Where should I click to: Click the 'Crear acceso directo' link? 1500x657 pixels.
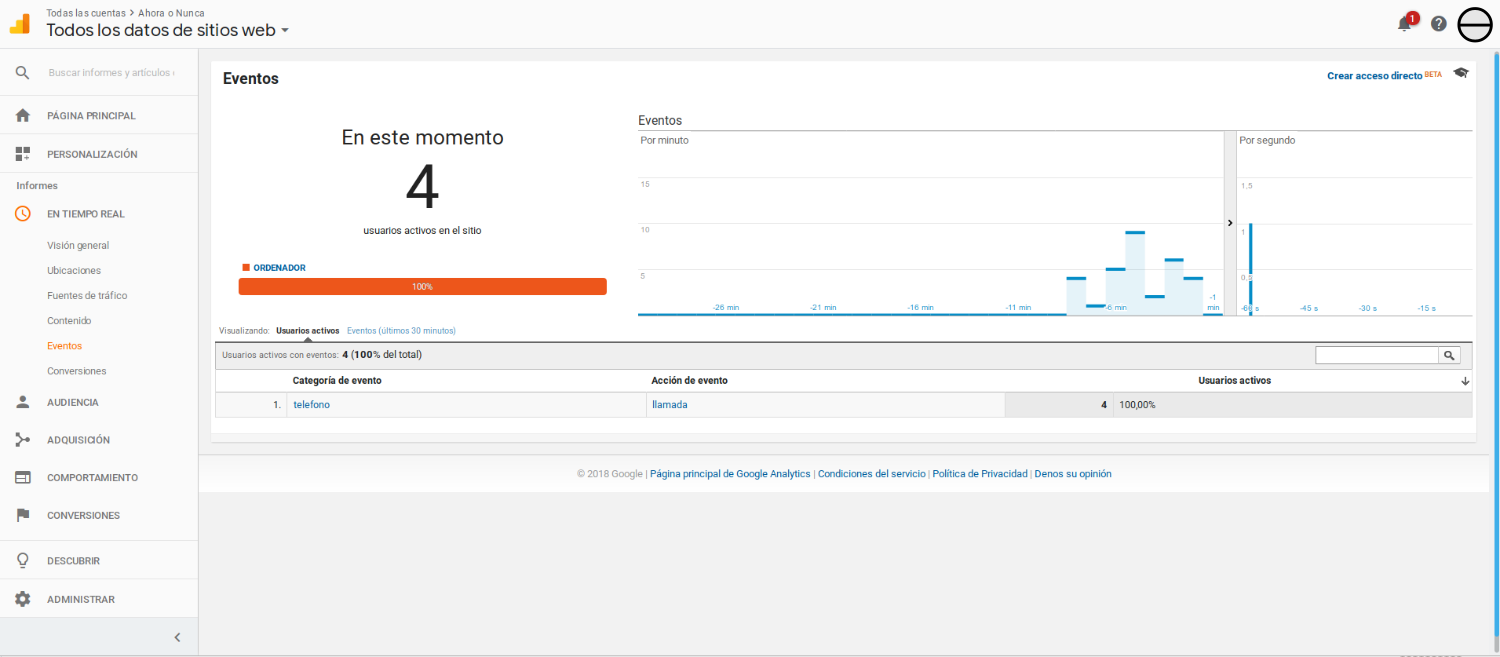1374,75
